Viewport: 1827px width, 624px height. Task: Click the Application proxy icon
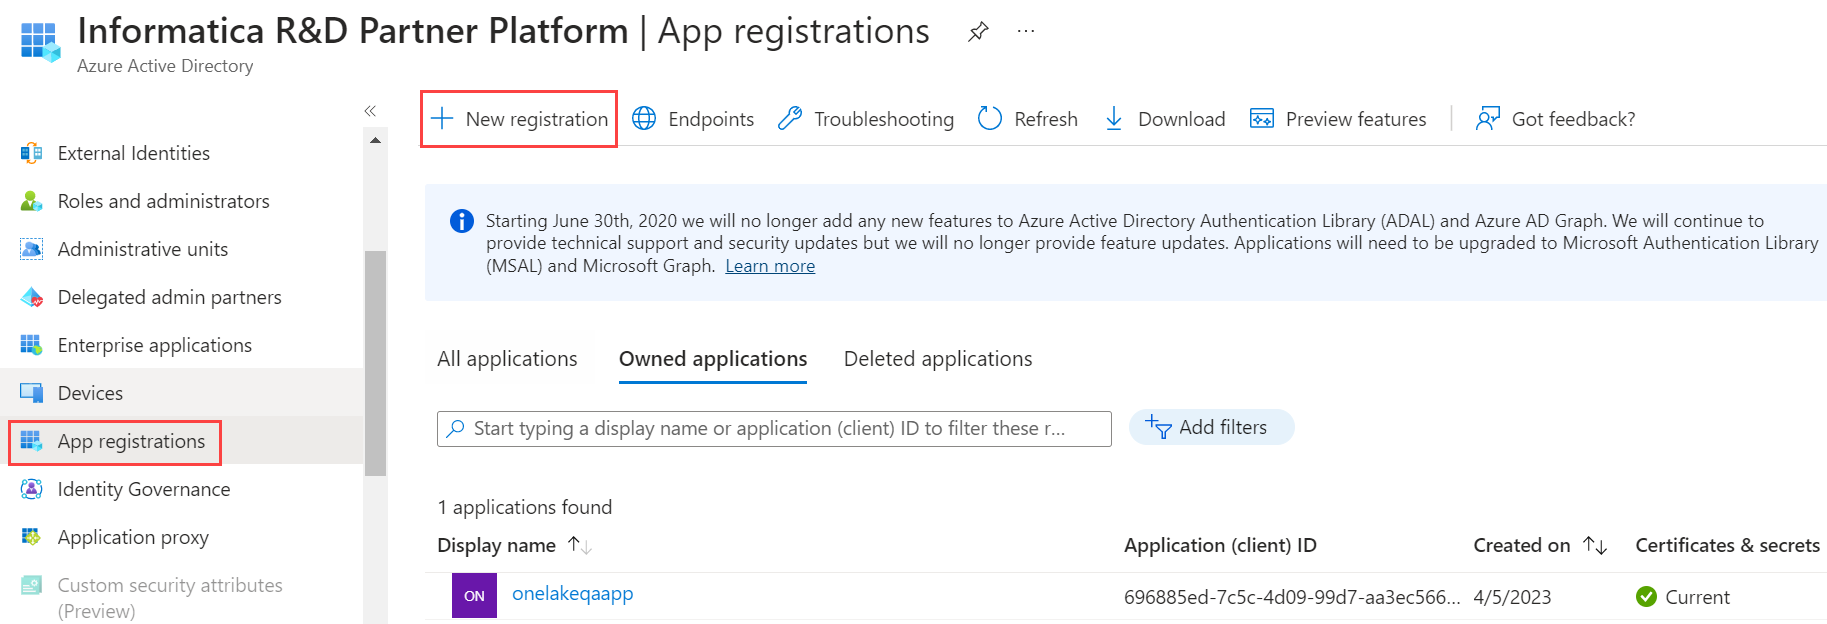pyautogui.click(x=32, y=537)
